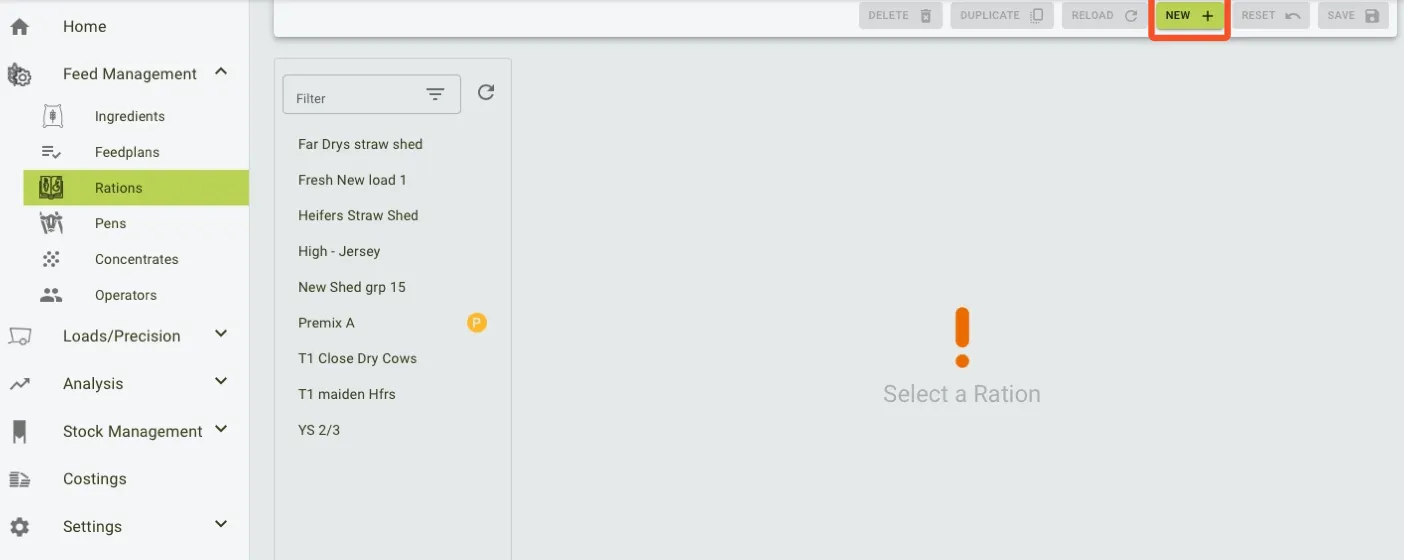The width and height of the screenshot is (1404, 560).
Task: Create a ration with the NEW button
Action: click(x=1190, y=16)
